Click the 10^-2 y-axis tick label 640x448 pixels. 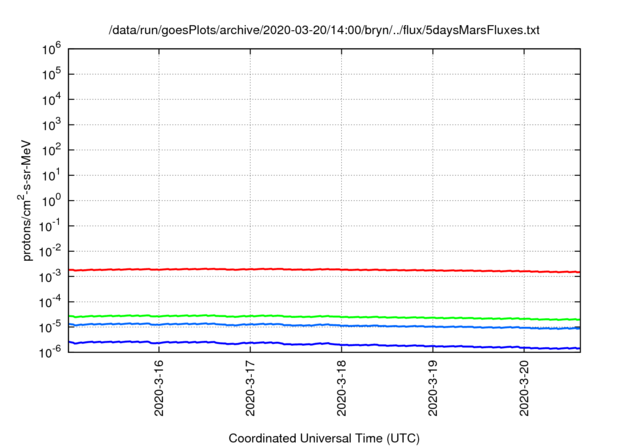coord(50,251)
